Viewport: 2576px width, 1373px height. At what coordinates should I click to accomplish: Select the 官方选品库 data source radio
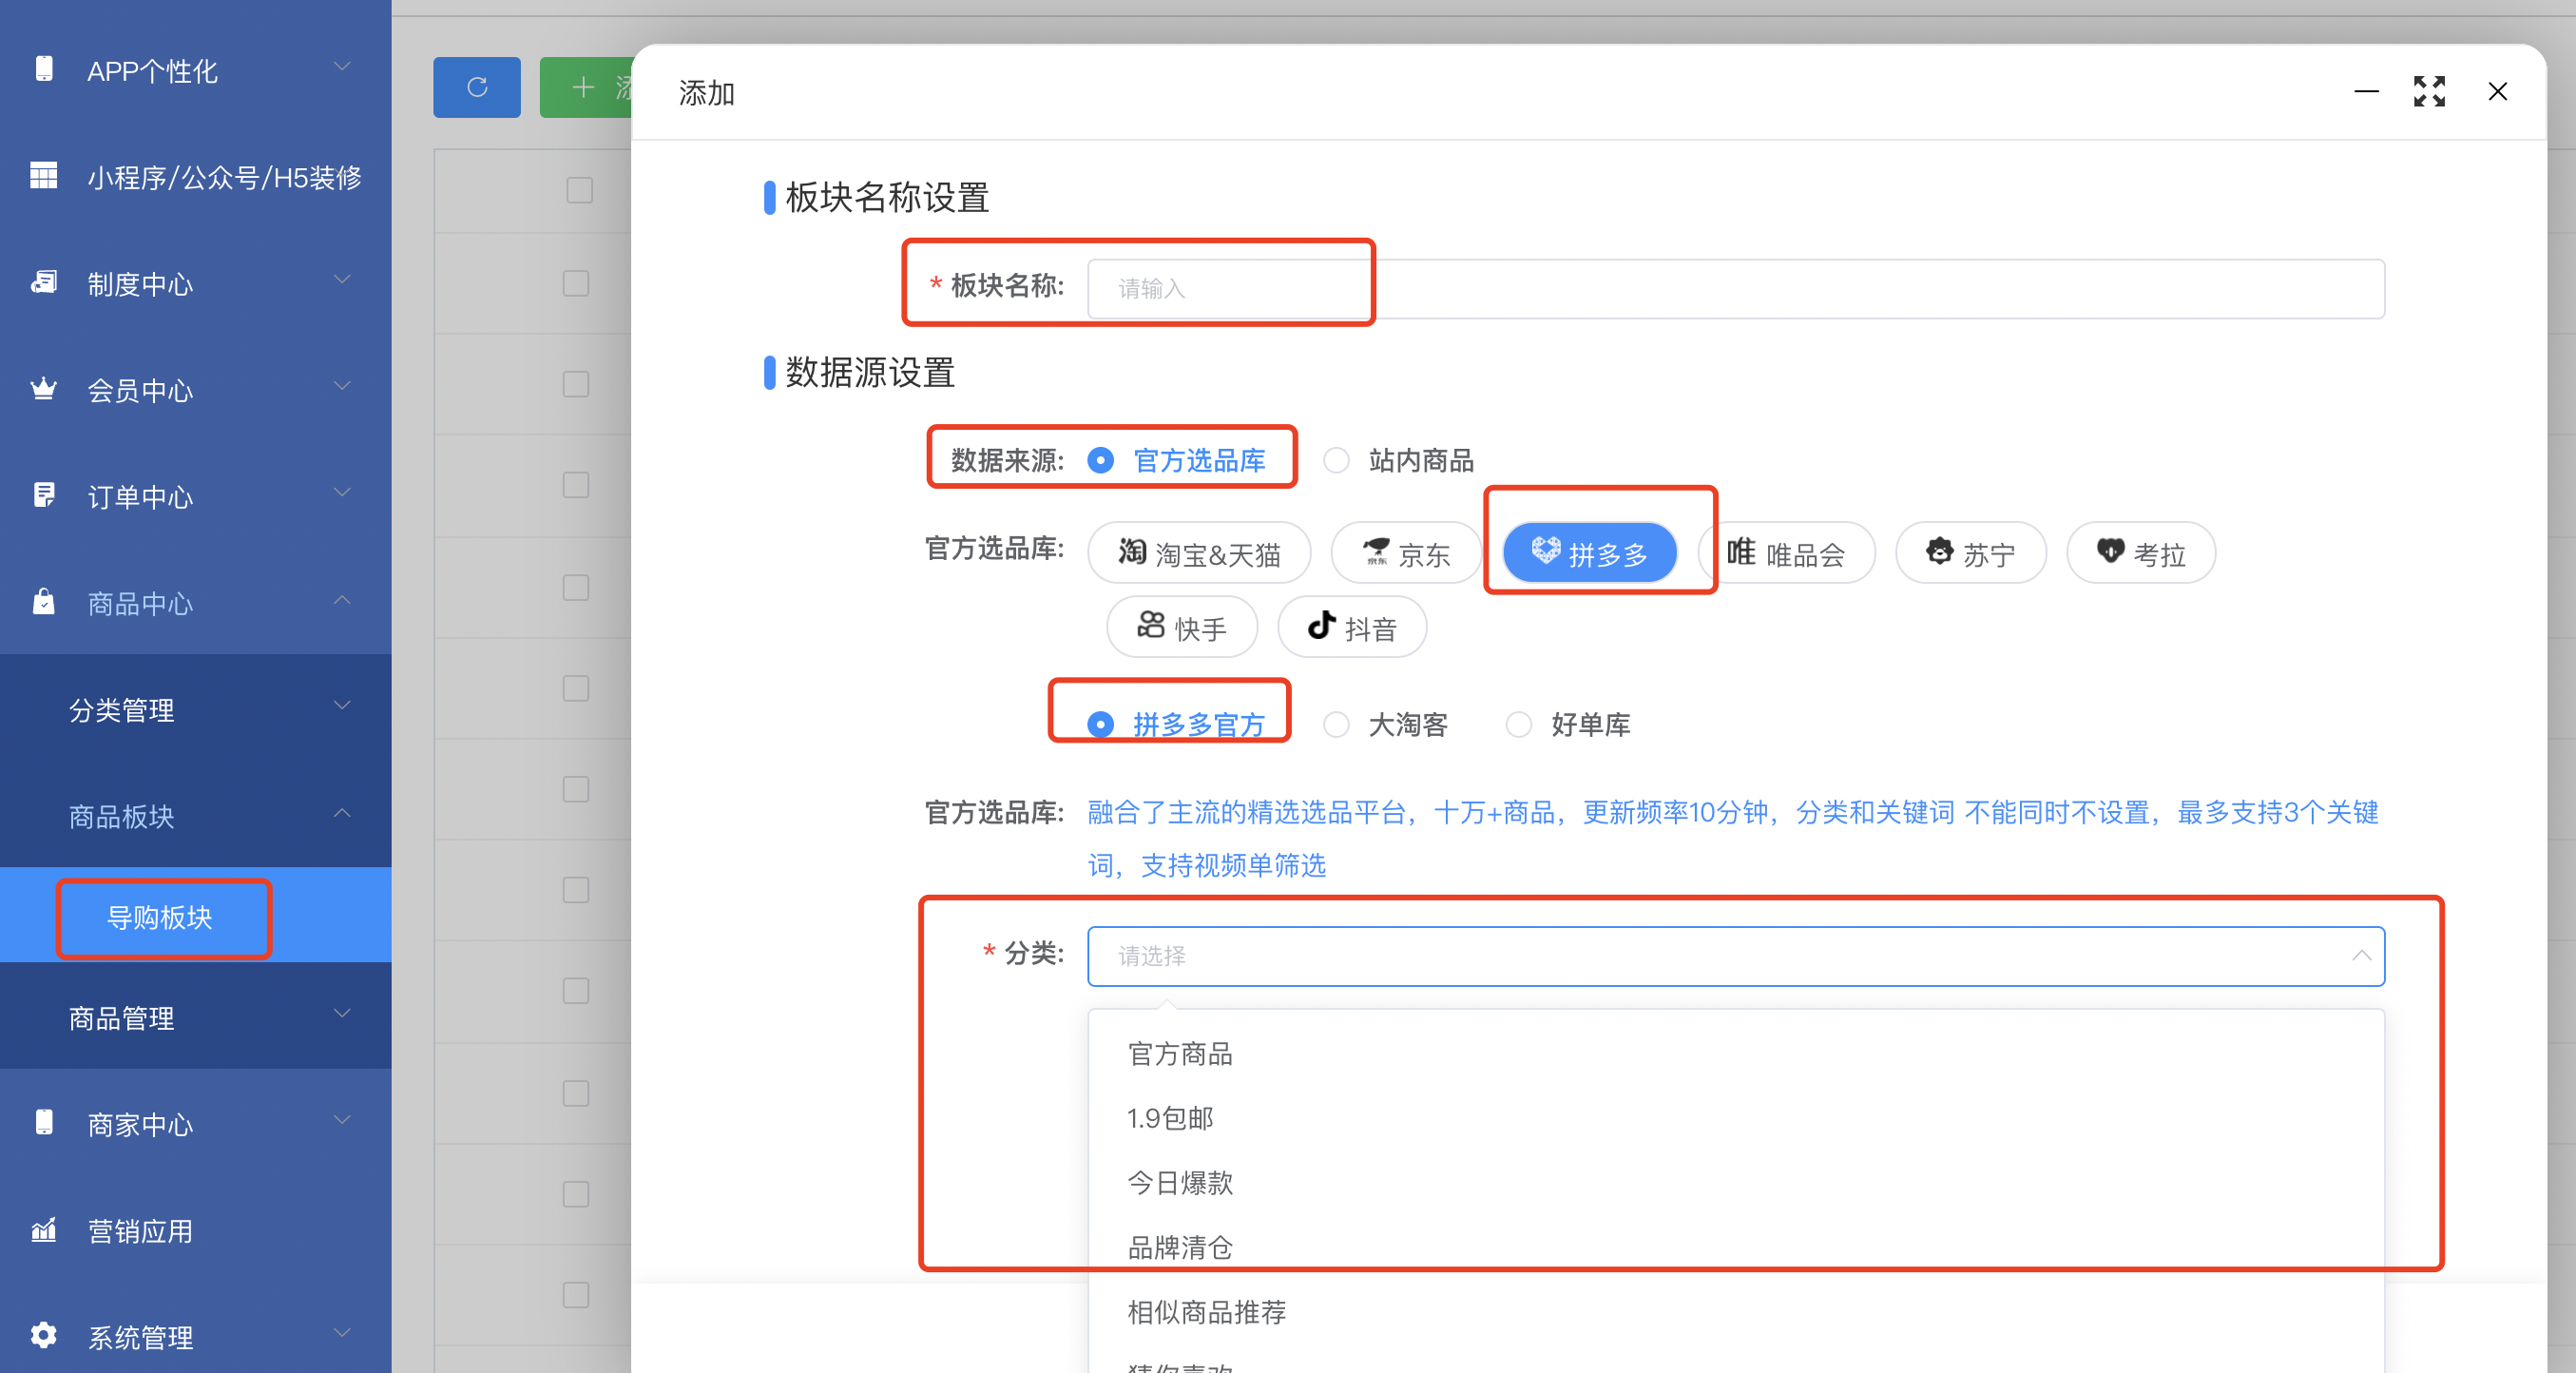click(x=1100, y=460)
